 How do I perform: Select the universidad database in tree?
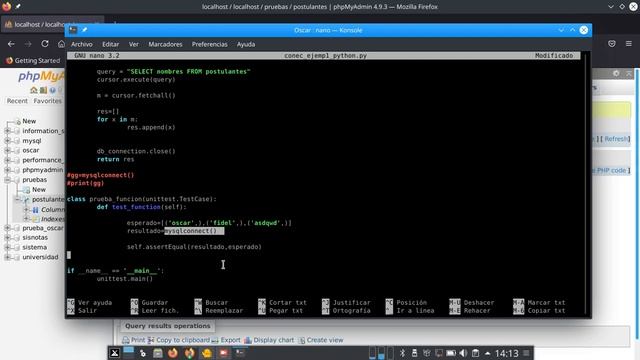click(40, 257)
